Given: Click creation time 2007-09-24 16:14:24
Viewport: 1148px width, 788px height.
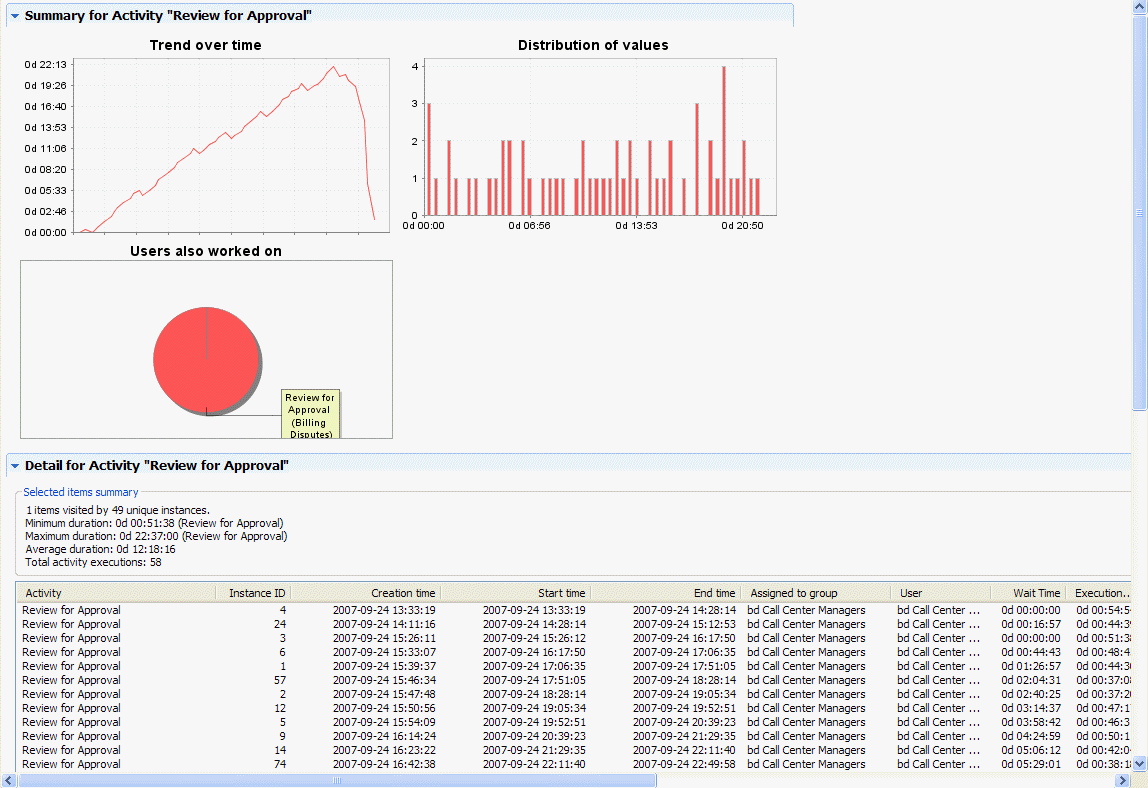Looking at the screenshot, I should point(384,736).
